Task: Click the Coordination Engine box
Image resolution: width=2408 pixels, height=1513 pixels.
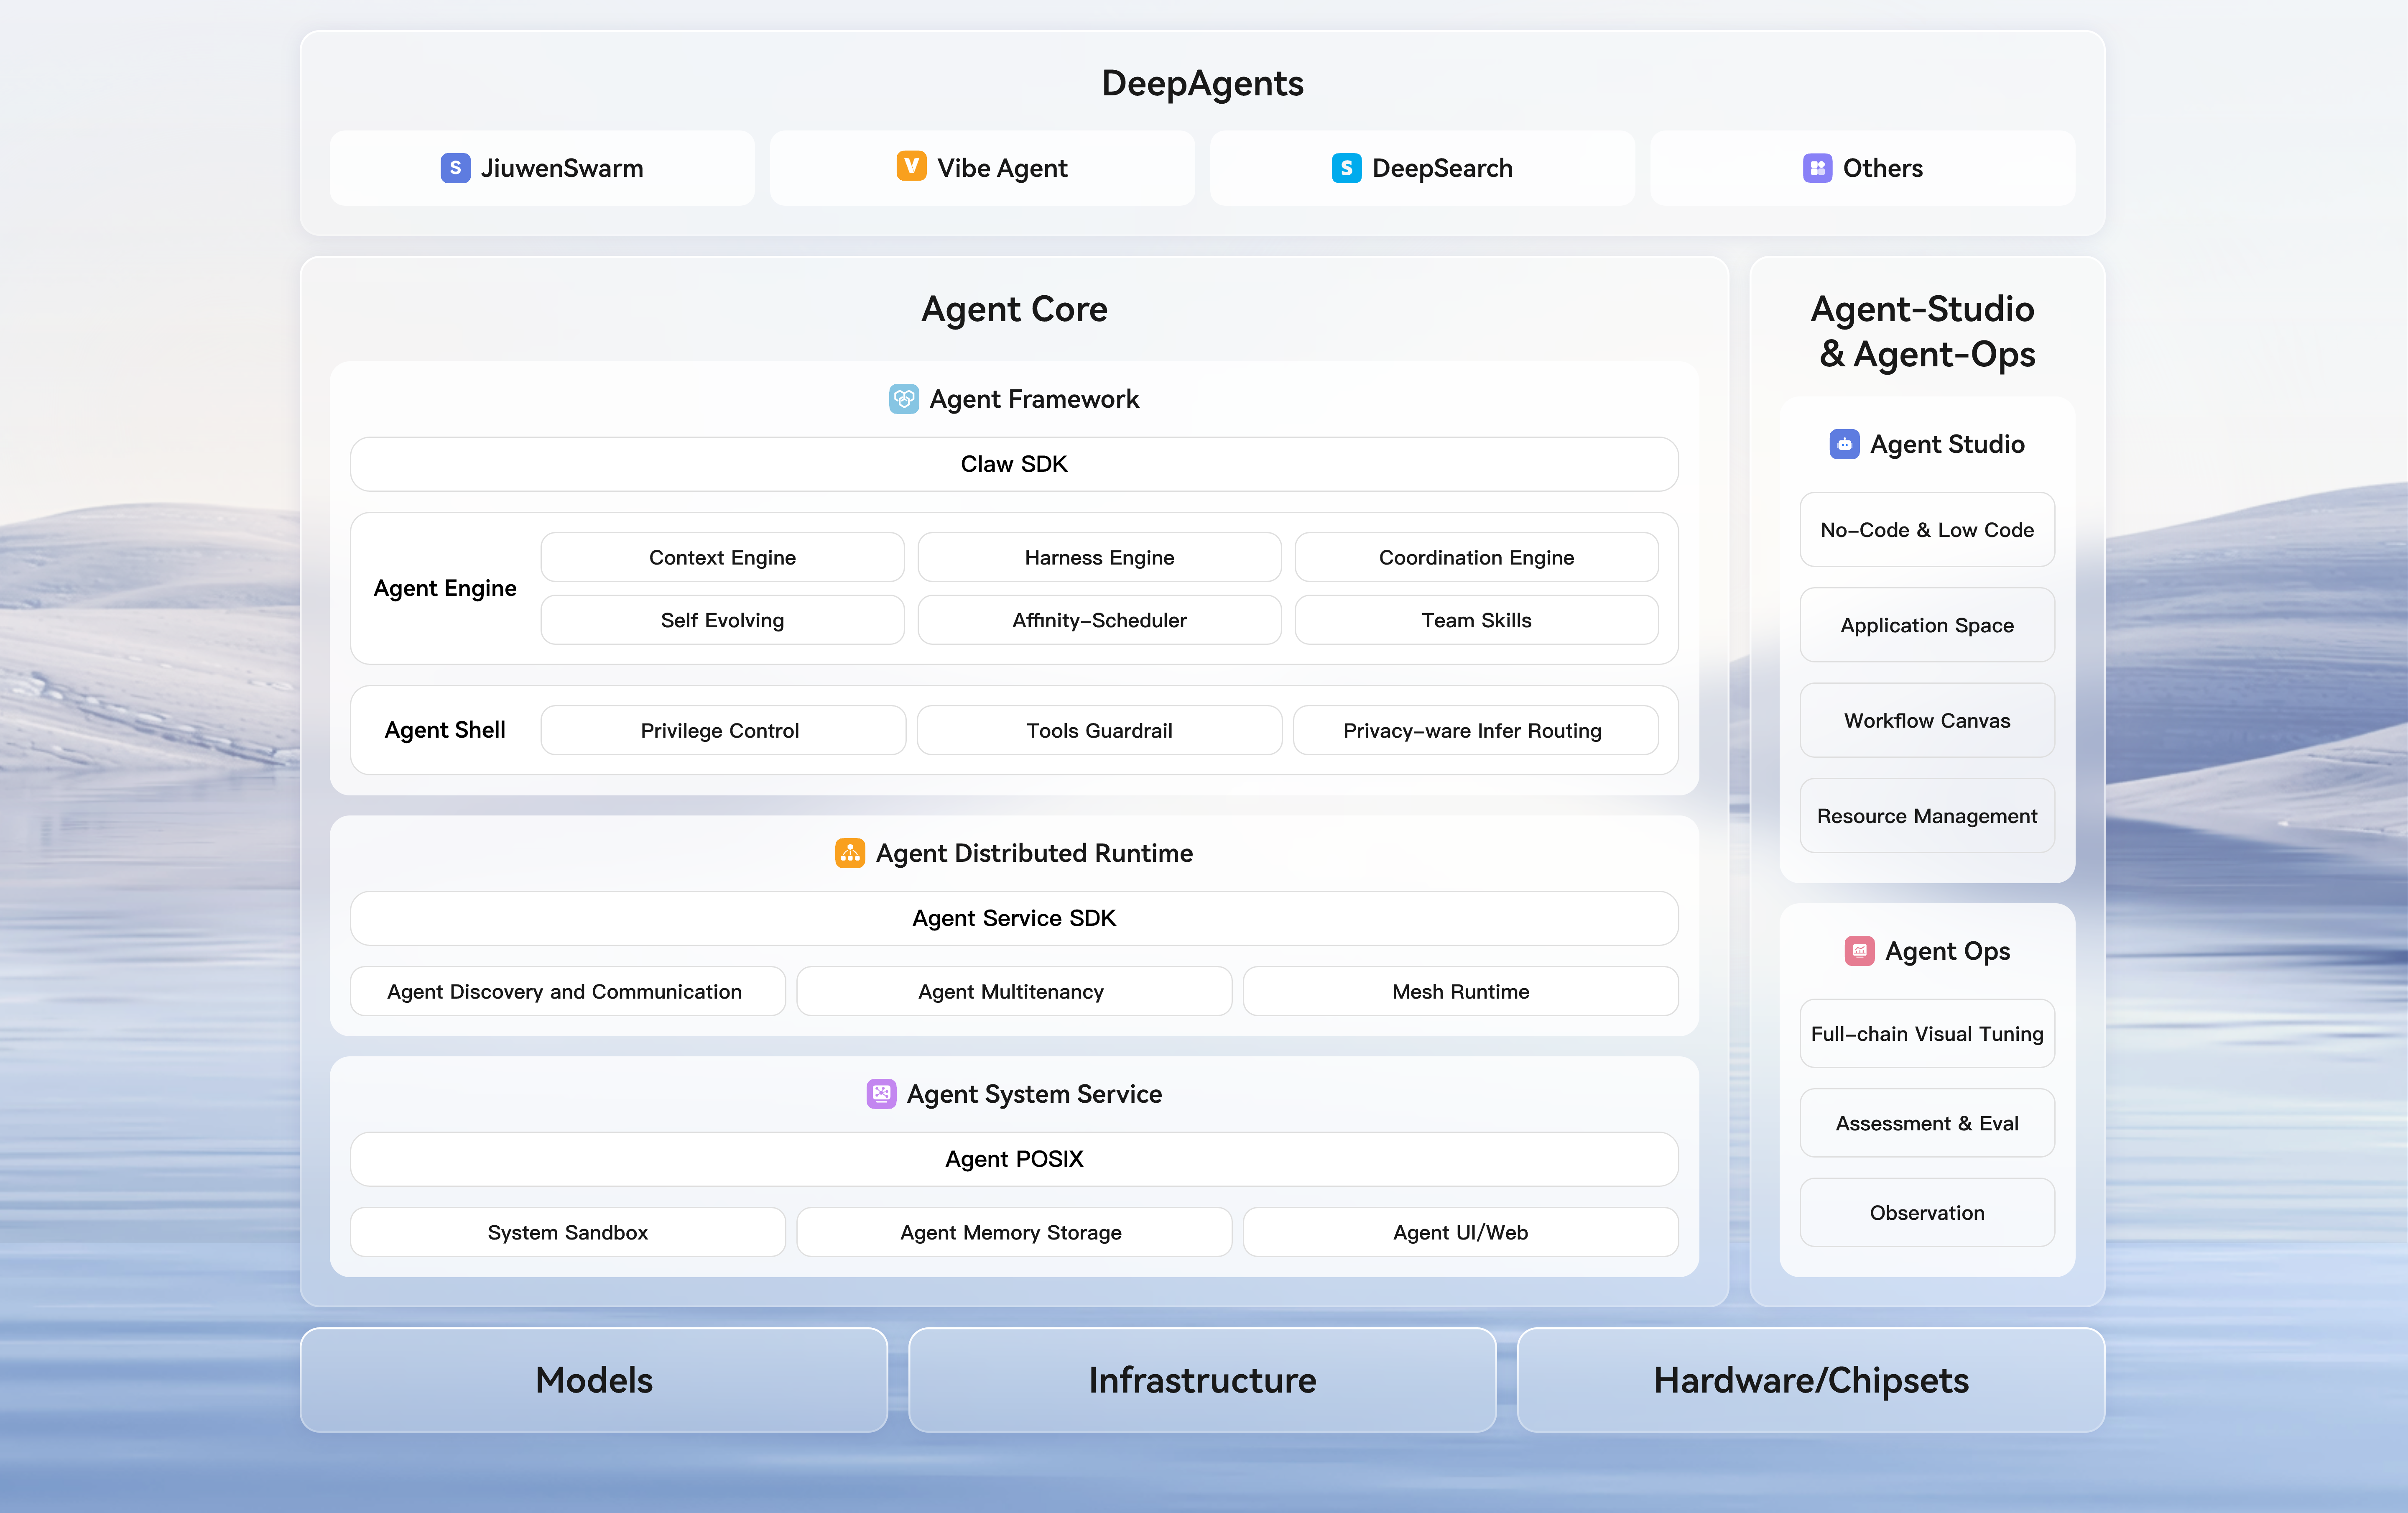Action: coord(1476,558)
